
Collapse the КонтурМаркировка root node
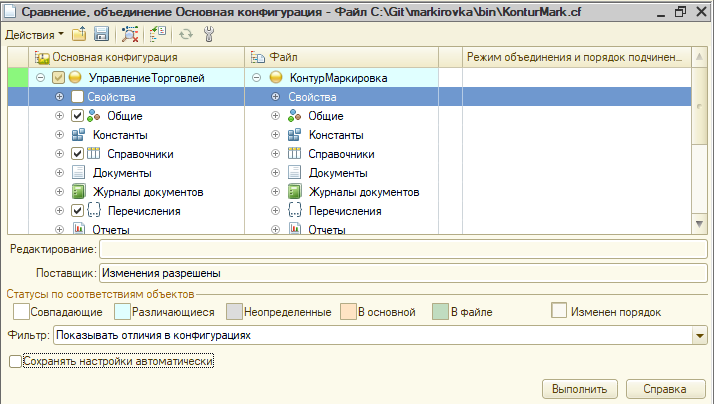[x=256, y=77]
